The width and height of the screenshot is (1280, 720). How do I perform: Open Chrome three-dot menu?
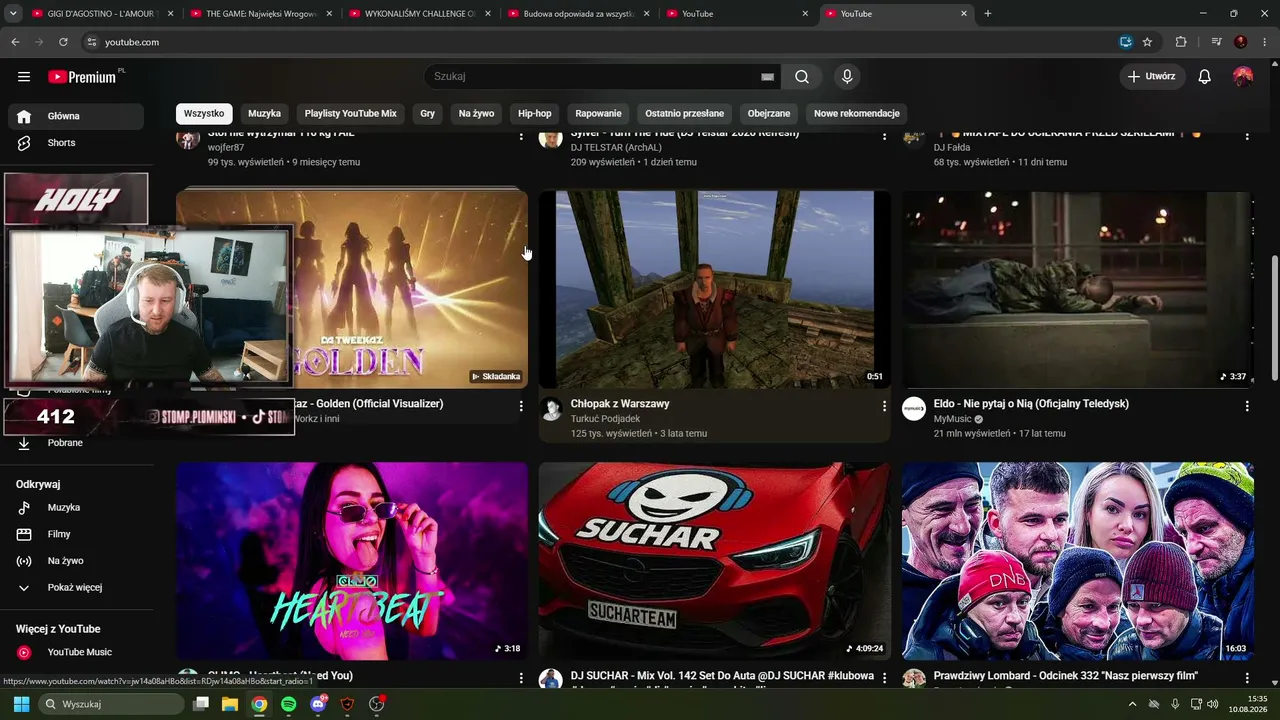[1264, 42]
